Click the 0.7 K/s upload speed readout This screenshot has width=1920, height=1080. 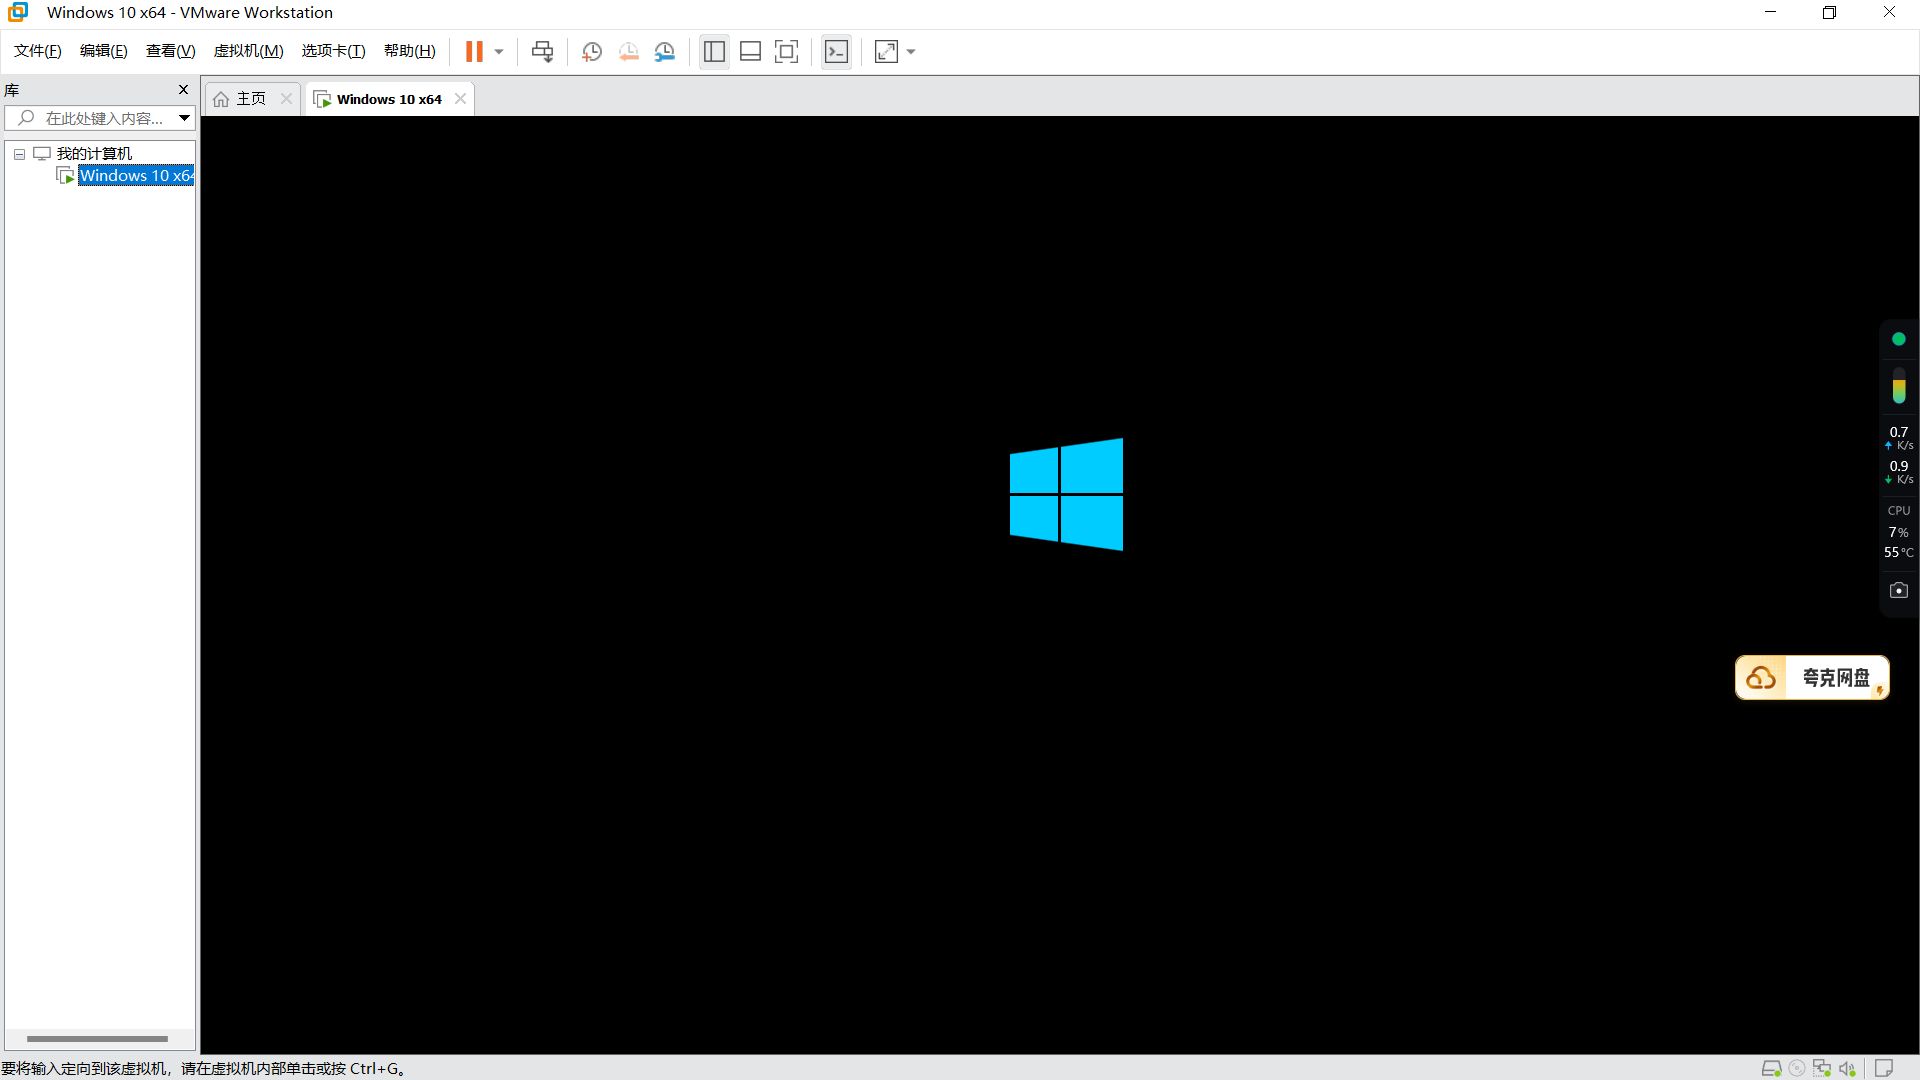pos(1899,438)
